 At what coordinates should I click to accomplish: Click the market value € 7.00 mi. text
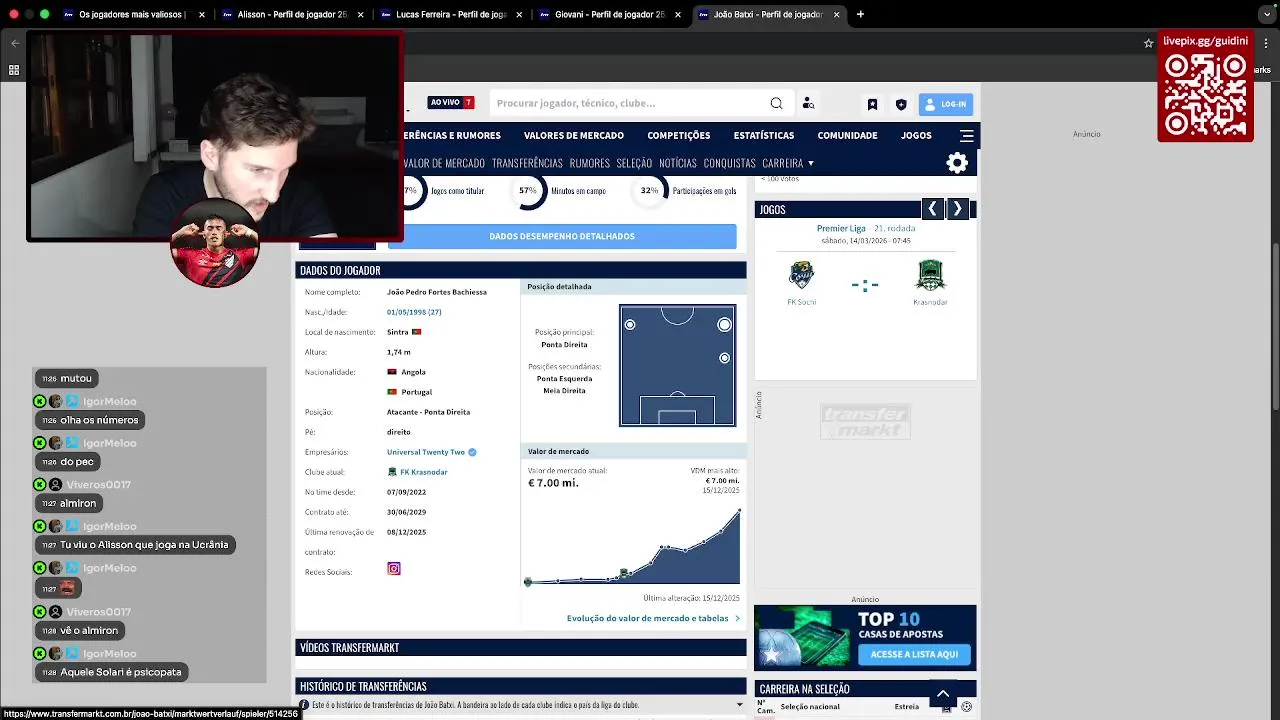553,483
